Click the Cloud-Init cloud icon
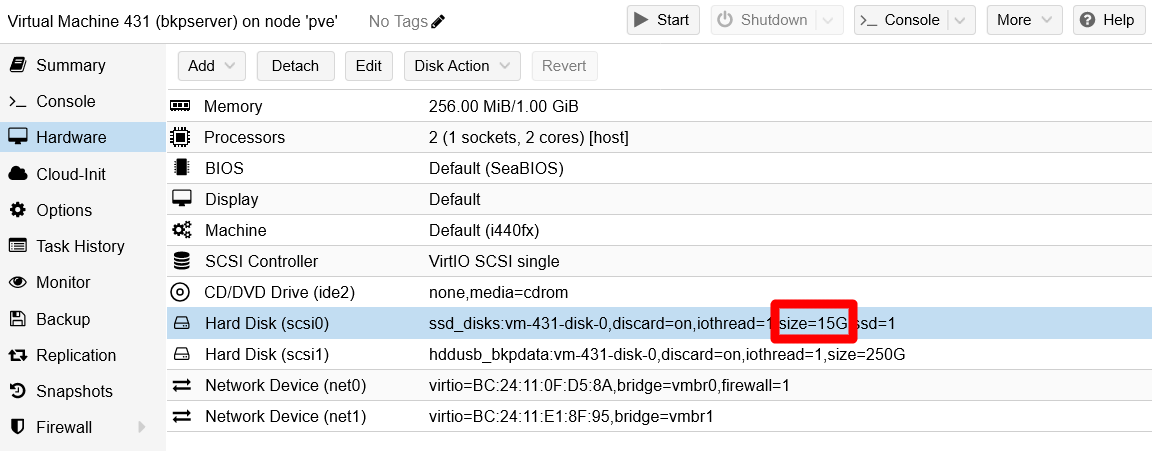The width and height of the screenshot is (1152, 451). pyautogui.click(x=18, y=173)
